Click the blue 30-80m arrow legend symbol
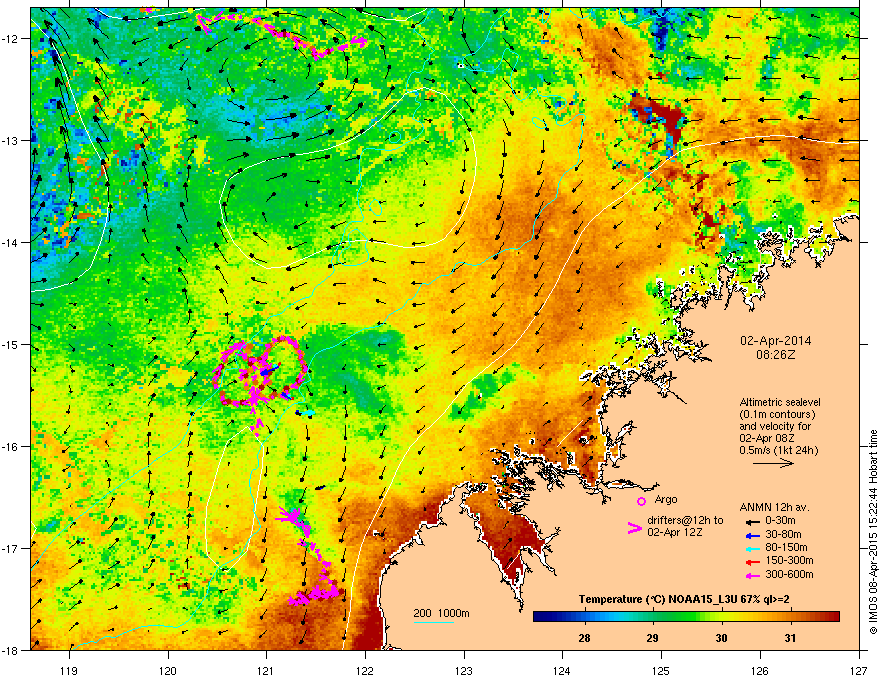The image size is (880, 680). tap(751, 535)
